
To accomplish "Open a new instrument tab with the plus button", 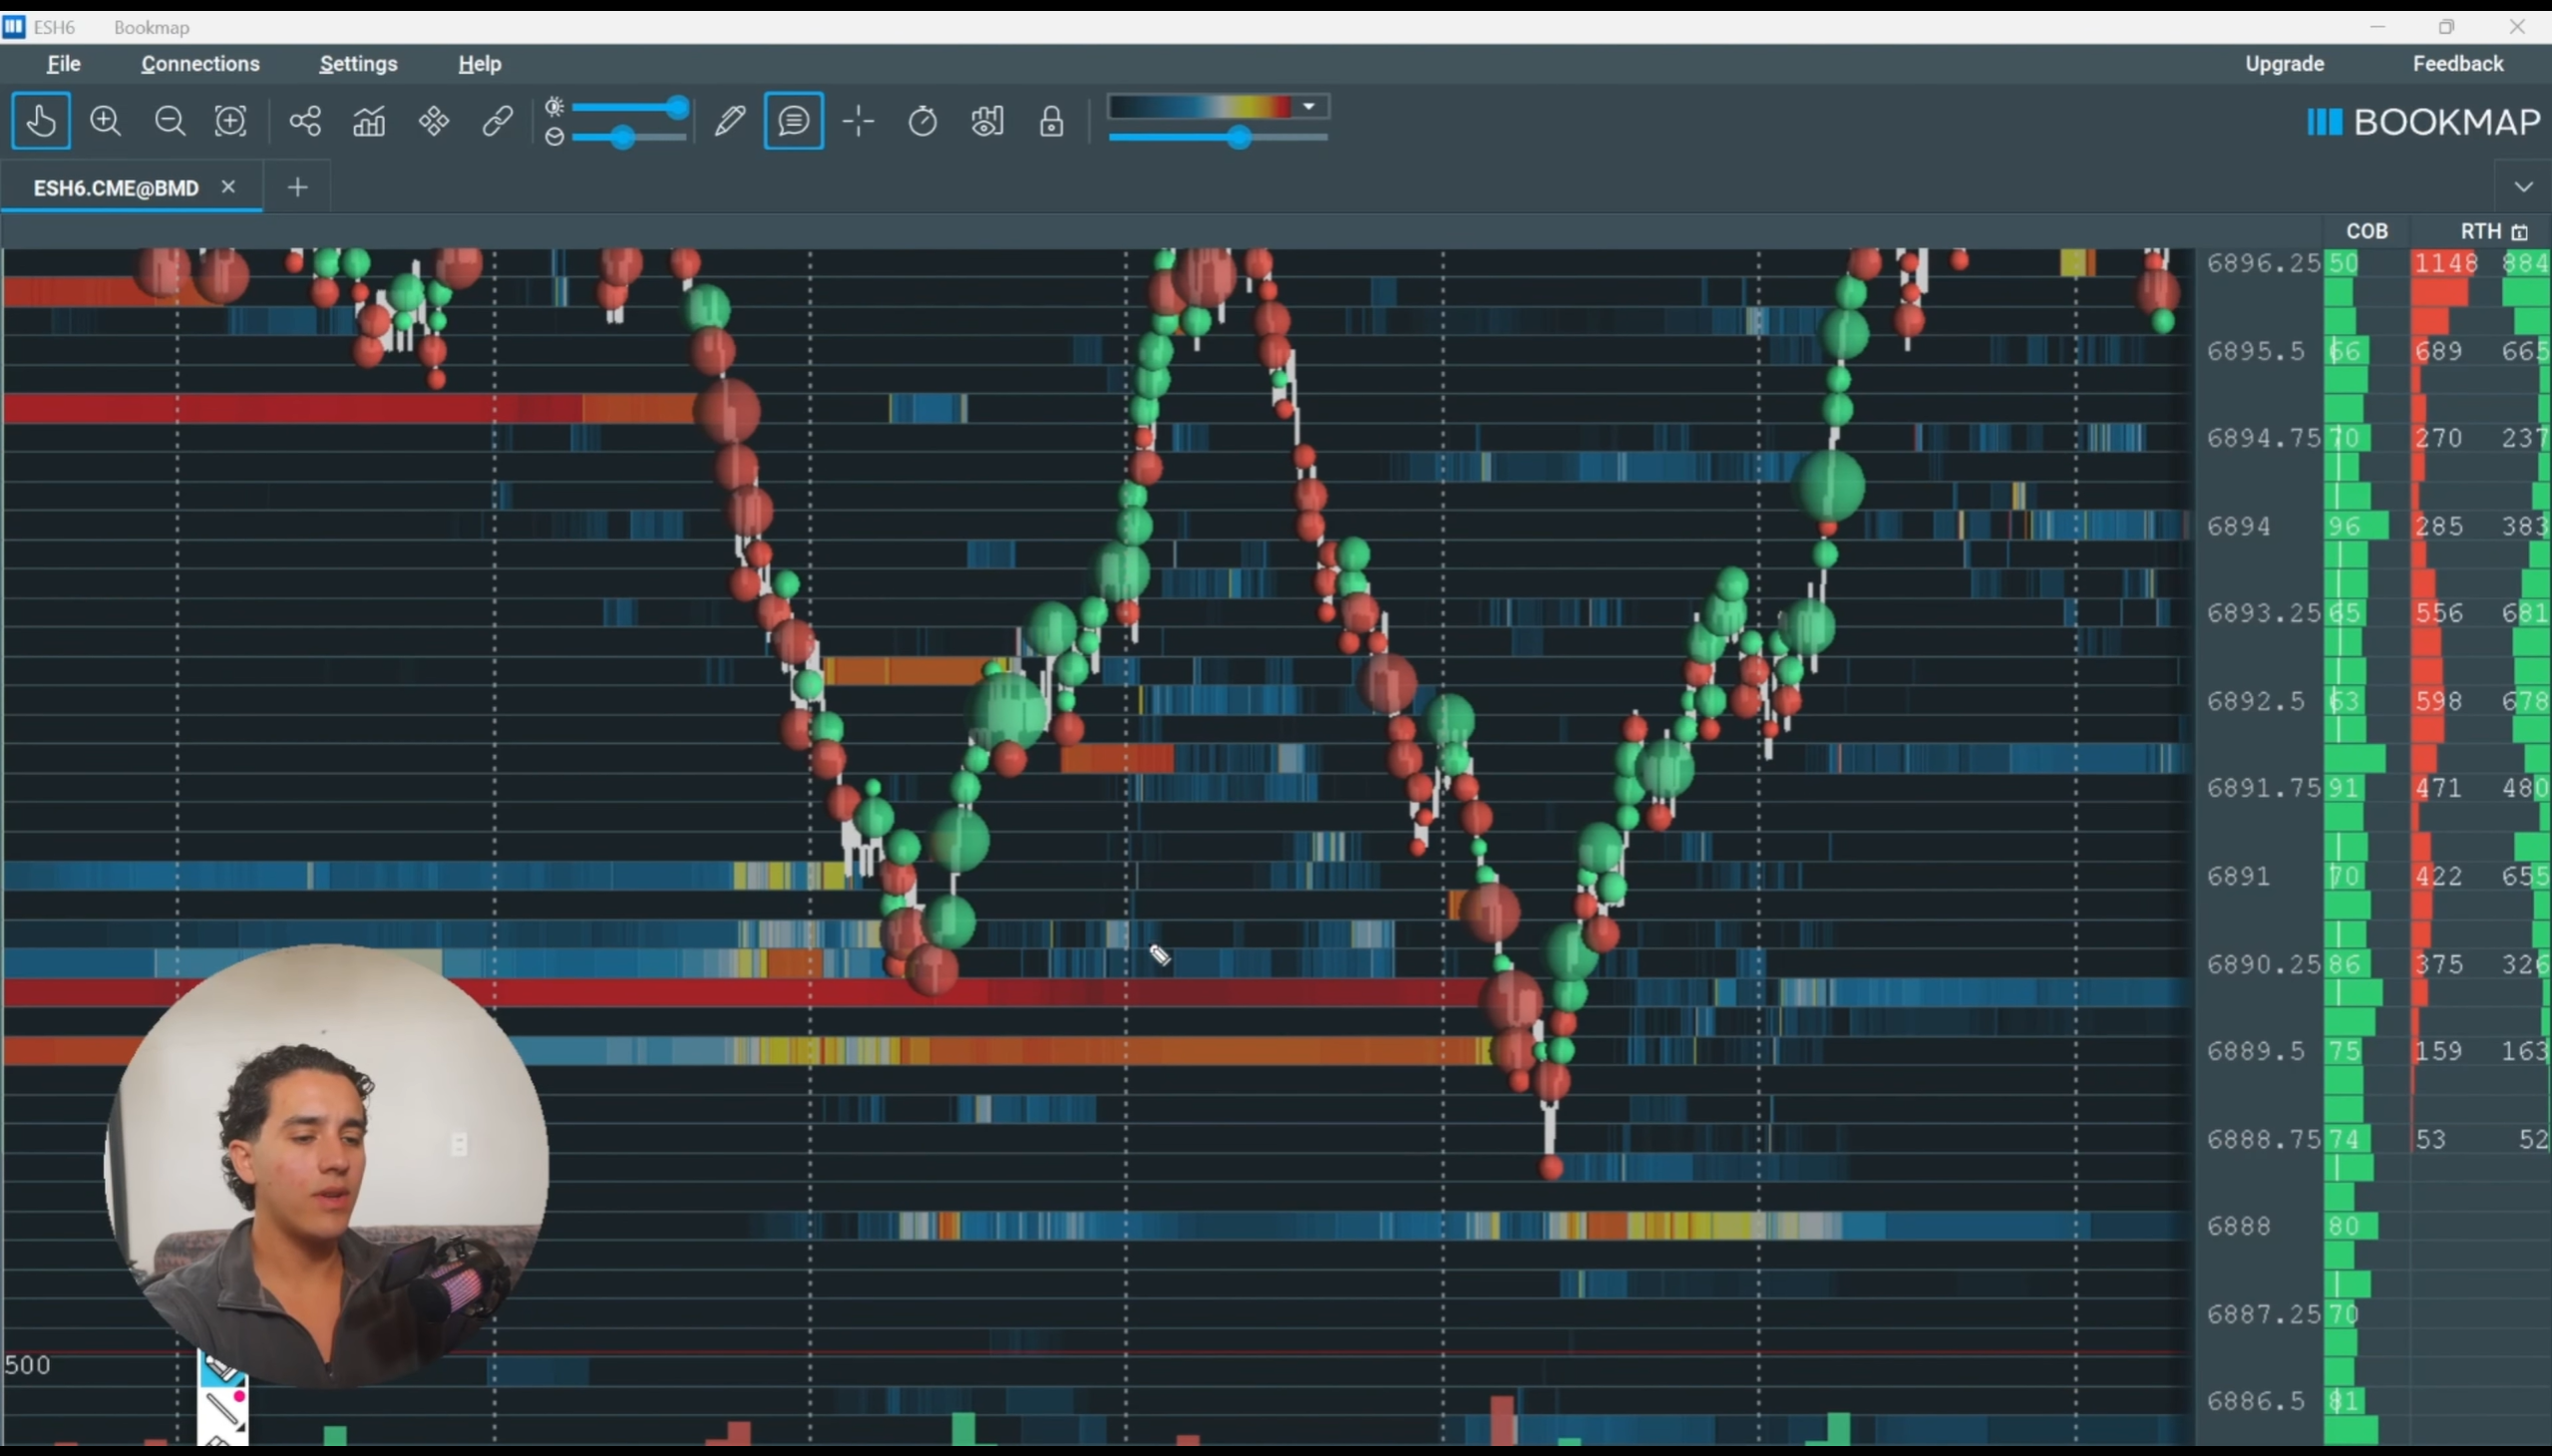I will tap(296, 187).
